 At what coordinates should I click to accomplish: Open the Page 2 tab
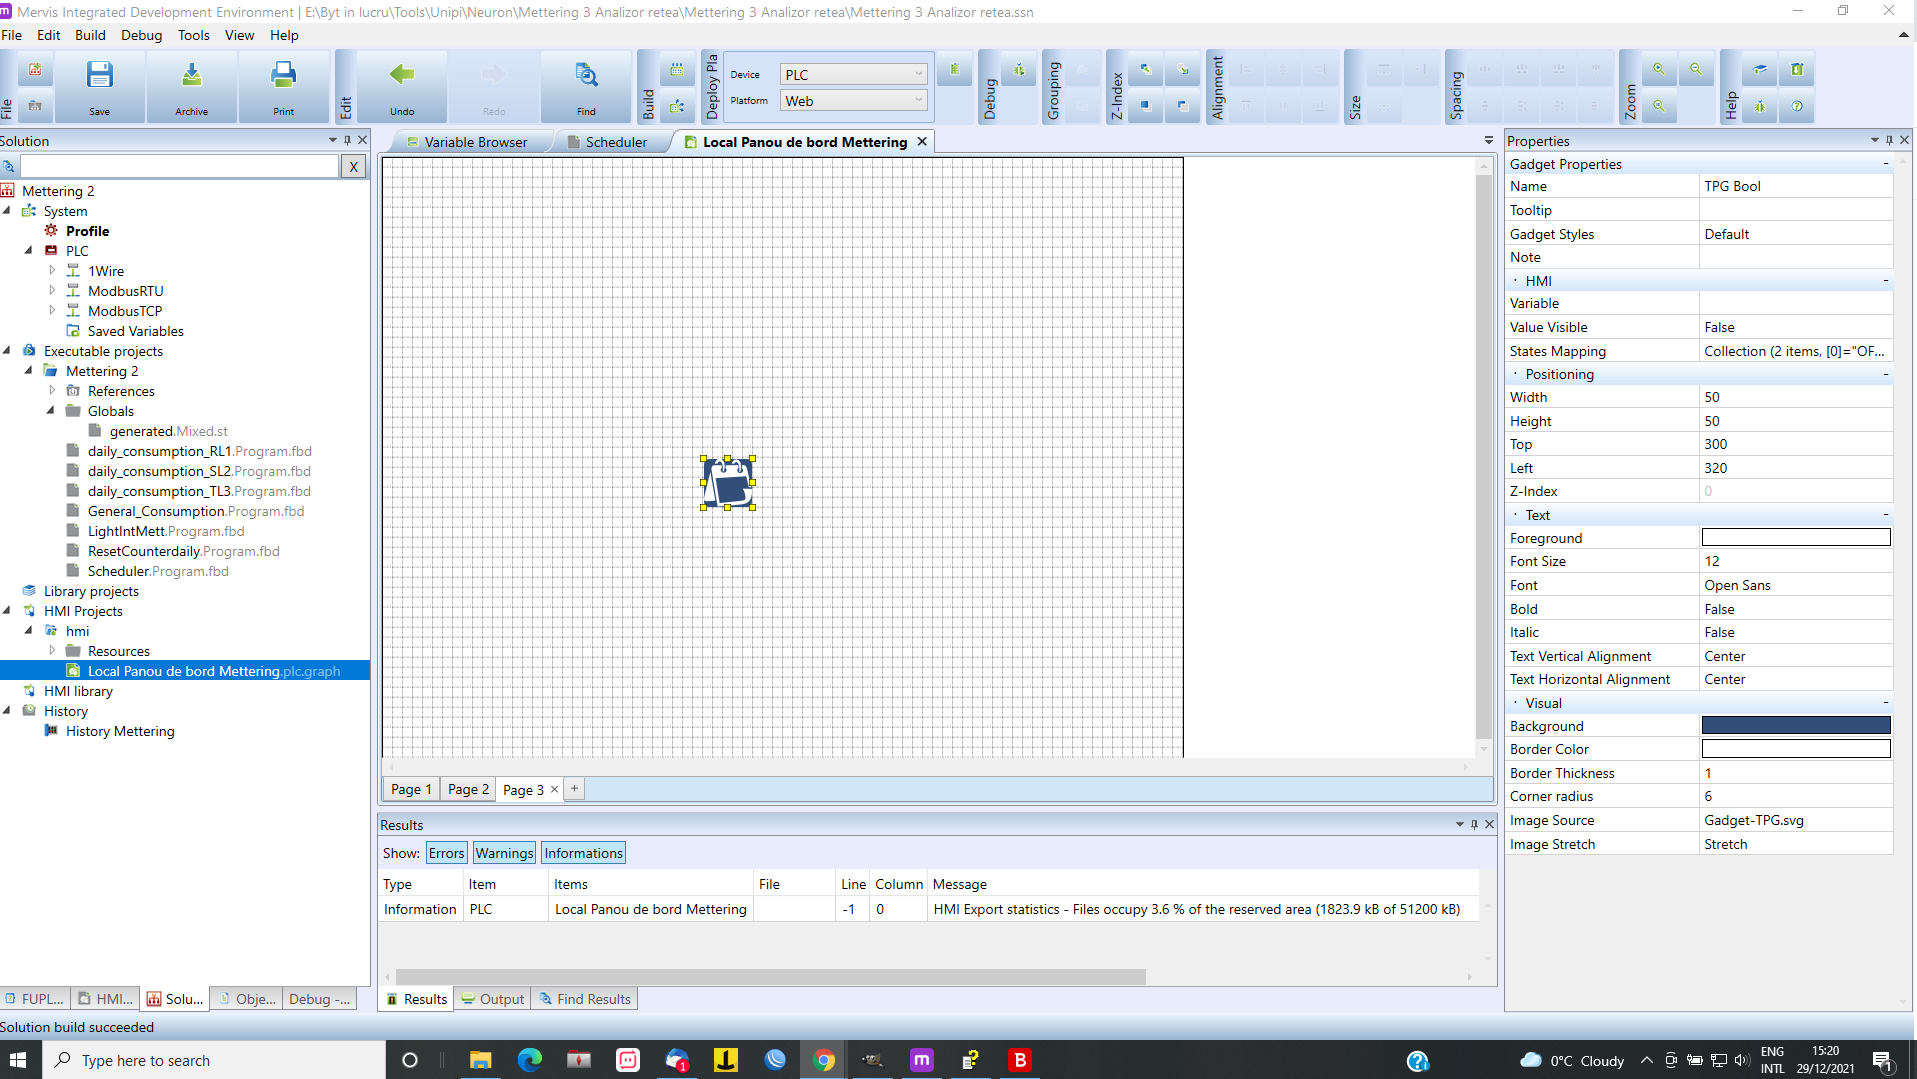click(x=467, y=789)
